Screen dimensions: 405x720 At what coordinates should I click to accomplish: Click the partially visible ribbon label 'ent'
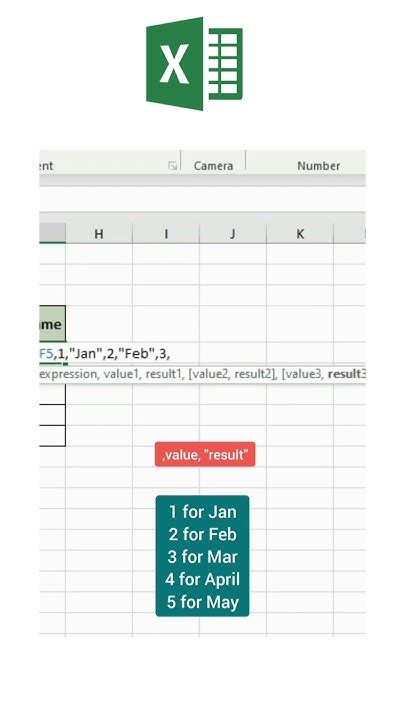(46, 166)
